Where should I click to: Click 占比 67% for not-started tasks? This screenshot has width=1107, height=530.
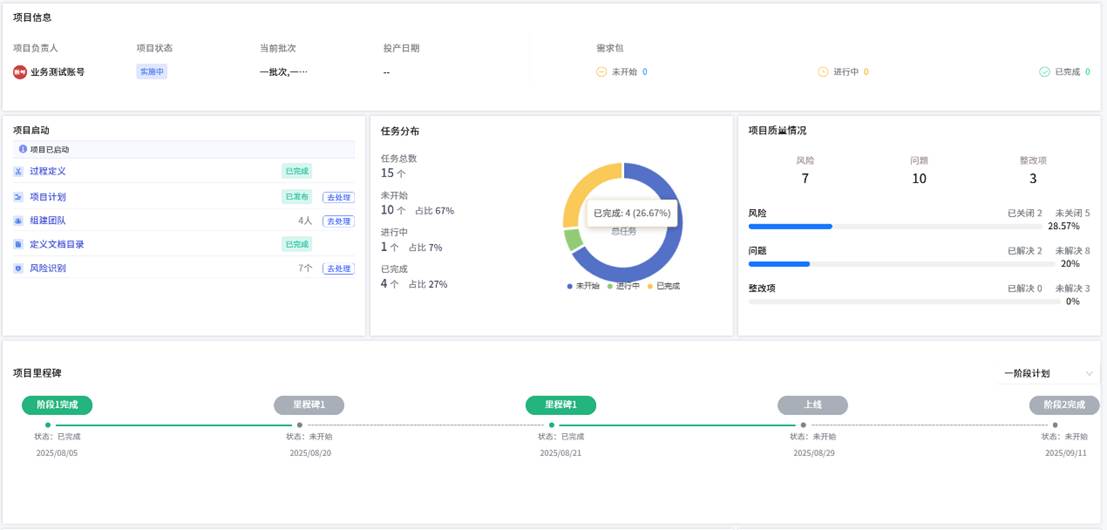pos(434,210)
